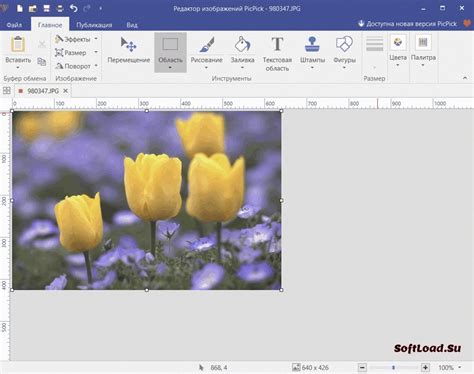Choose the Заливка fill bucket tool
Screen dimensions: 474x374
coord(242,51)
